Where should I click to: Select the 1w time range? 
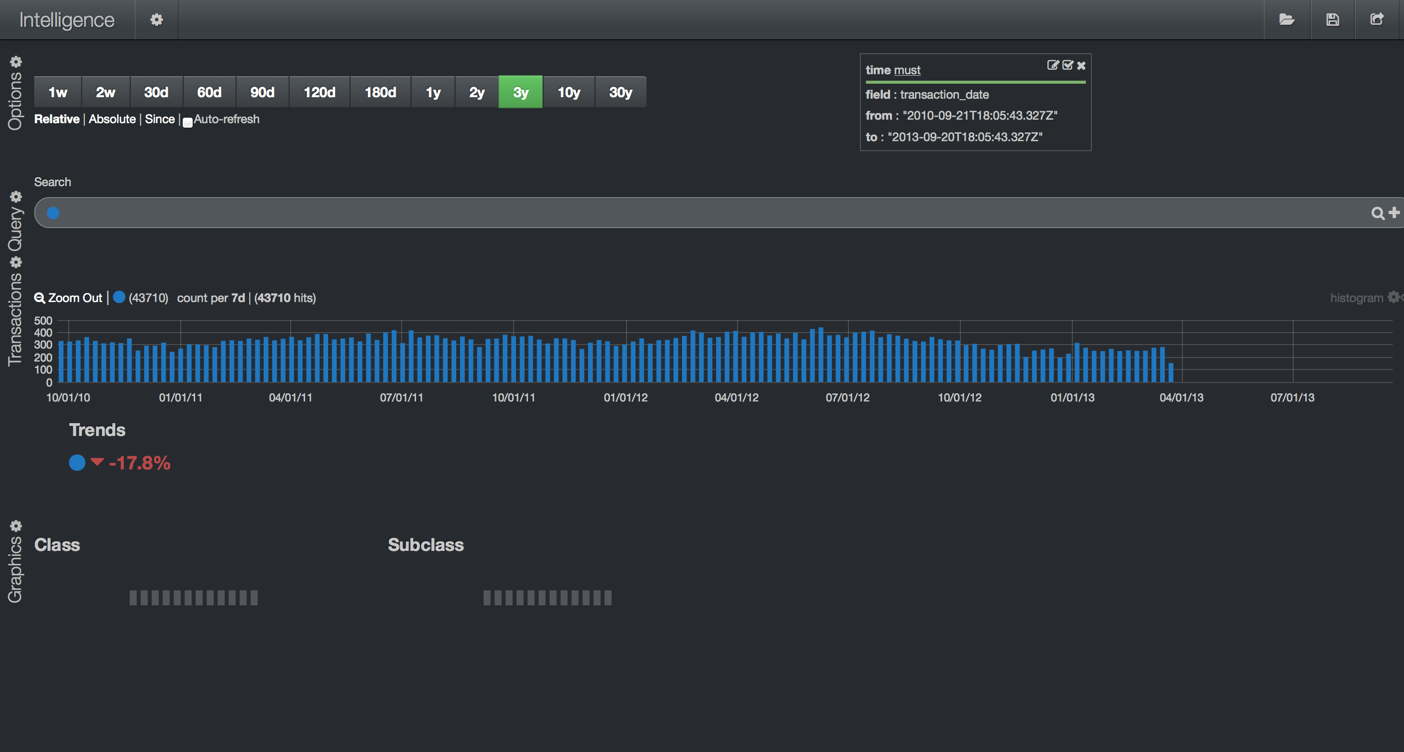[x=58, y=92]
